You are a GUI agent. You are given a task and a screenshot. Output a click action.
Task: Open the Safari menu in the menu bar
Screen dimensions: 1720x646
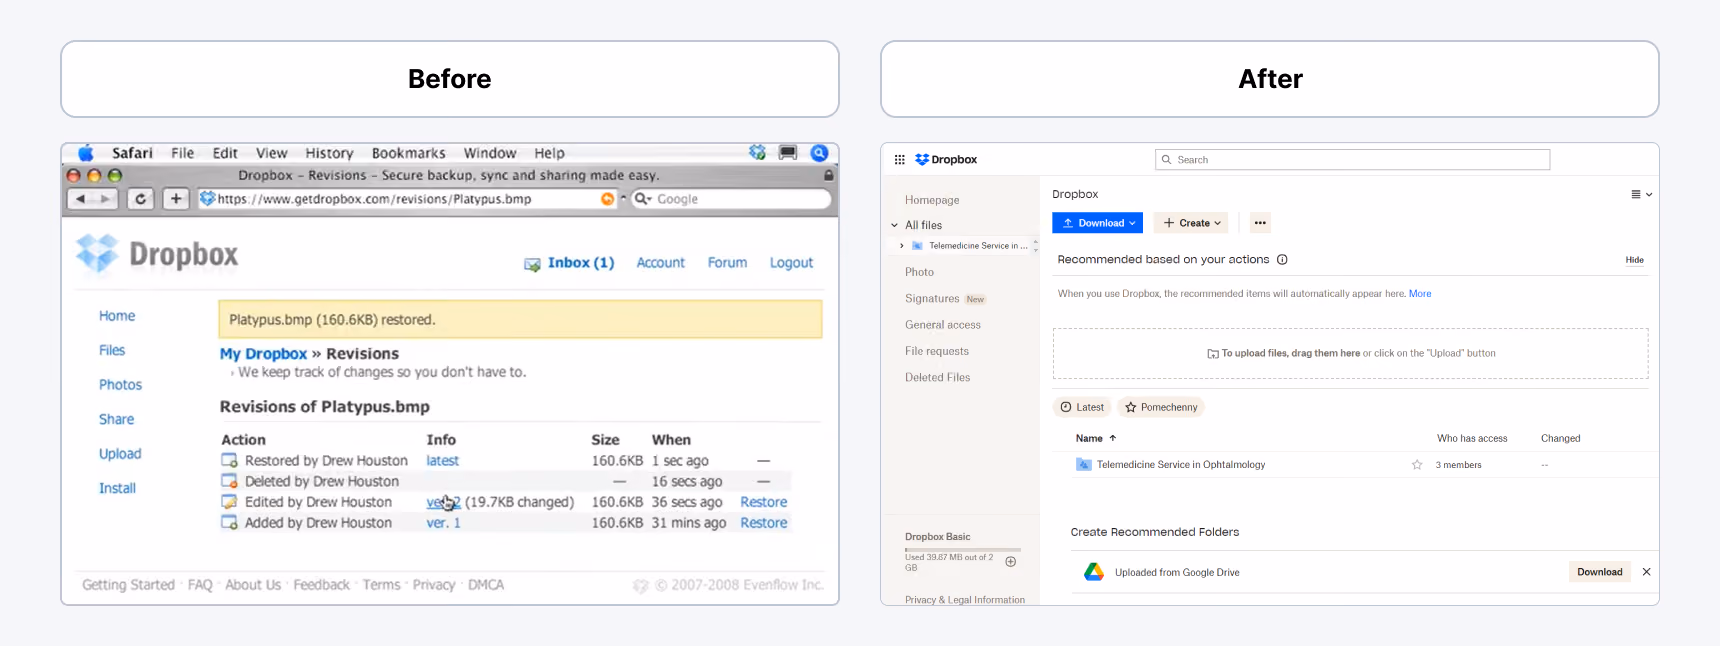click(132, 153)
